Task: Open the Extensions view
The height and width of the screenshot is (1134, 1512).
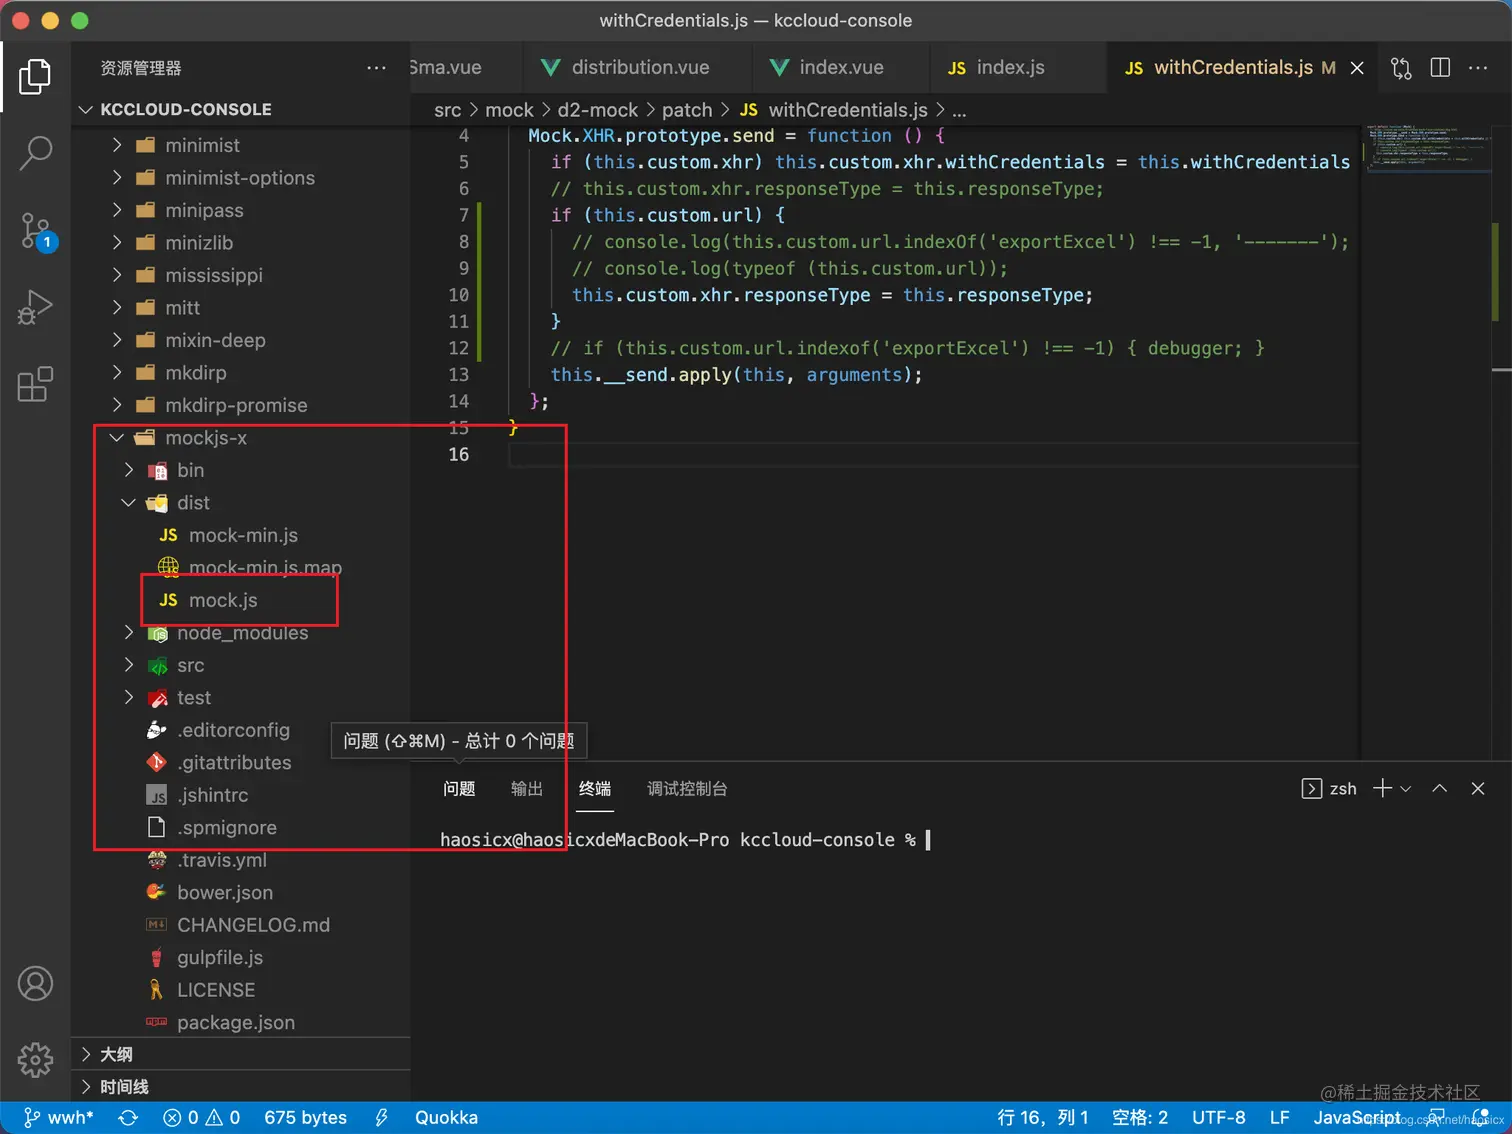Action: click(x=35, y=384)
